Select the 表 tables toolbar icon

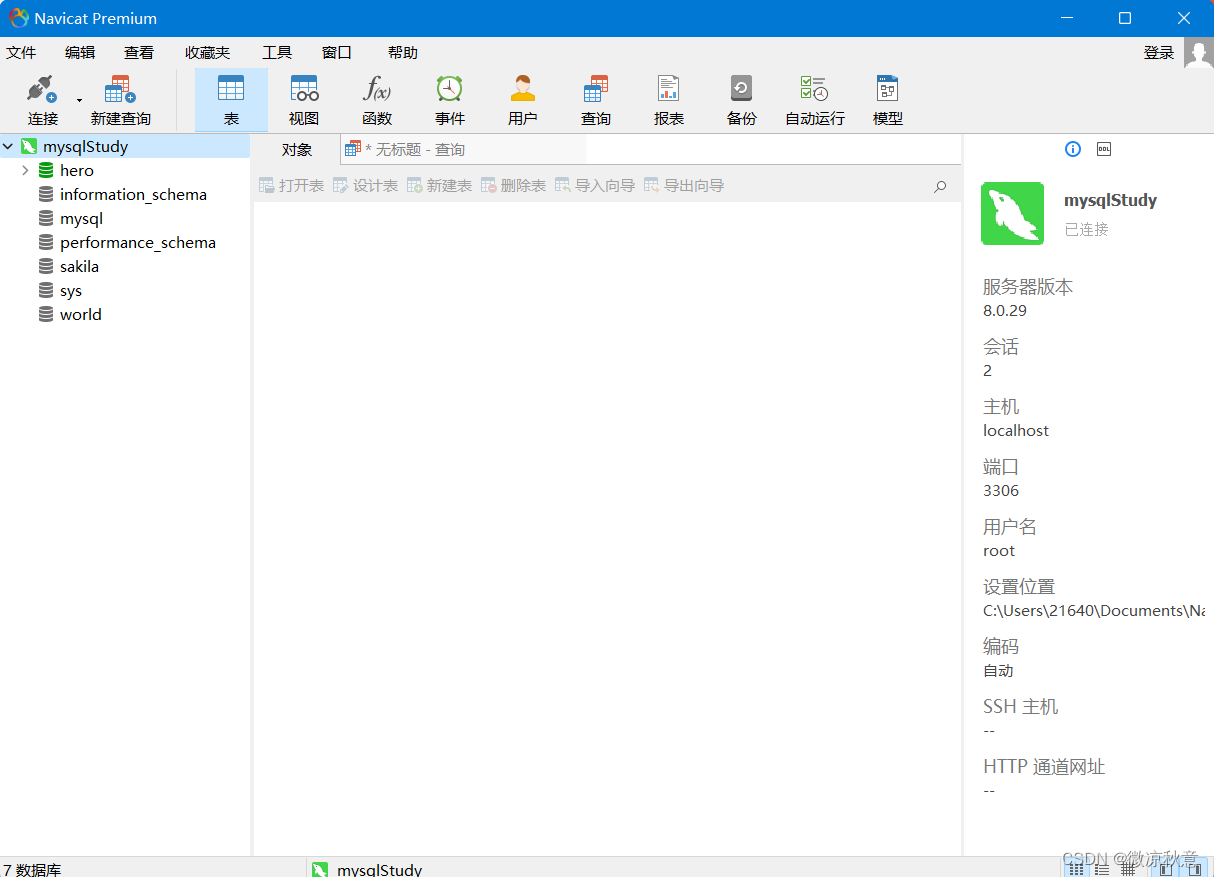[x=231, y=100]
